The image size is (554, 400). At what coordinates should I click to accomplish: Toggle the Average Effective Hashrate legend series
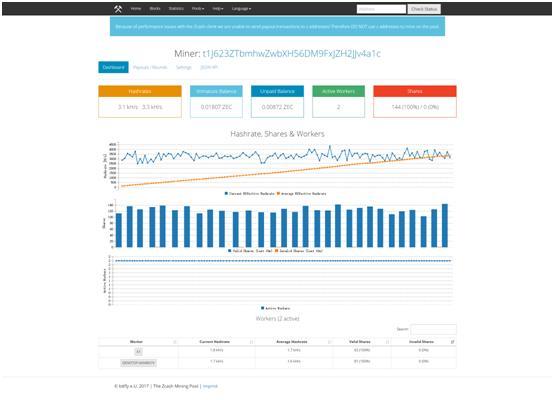pos(301,194)
